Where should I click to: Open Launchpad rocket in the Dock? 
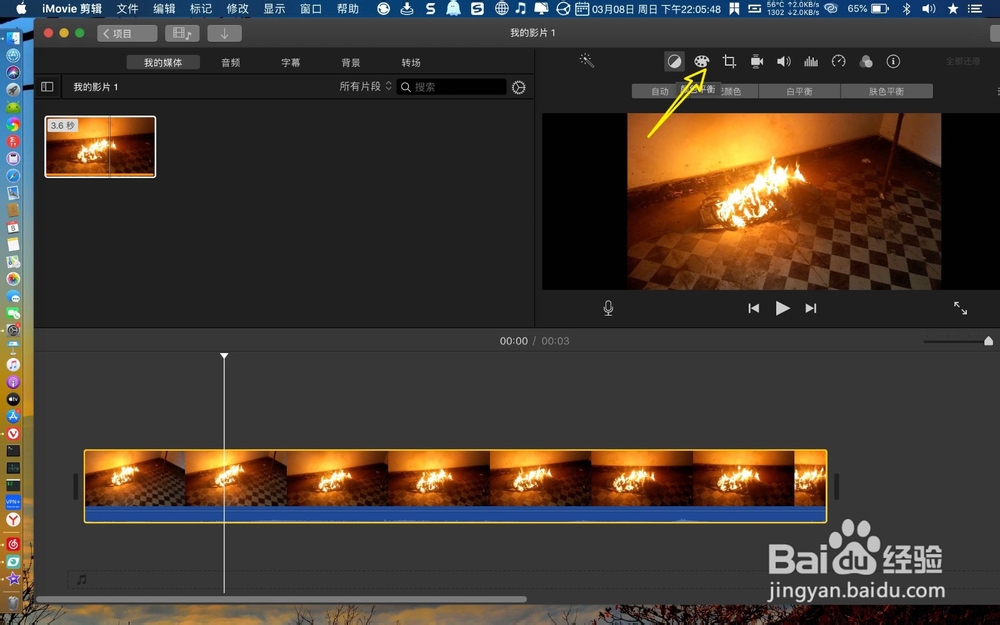(x=13, y=90)
